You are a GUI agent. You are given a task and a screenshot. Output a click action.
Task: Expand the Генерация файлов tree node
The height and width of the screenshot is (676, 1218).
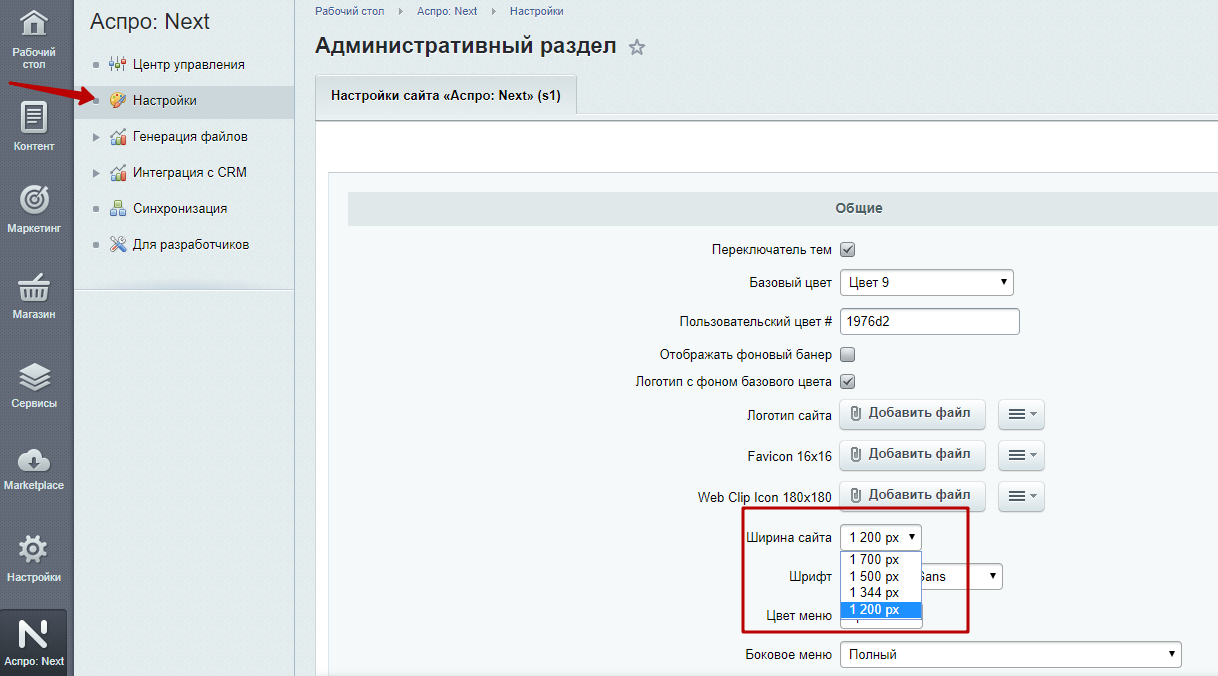96,137
